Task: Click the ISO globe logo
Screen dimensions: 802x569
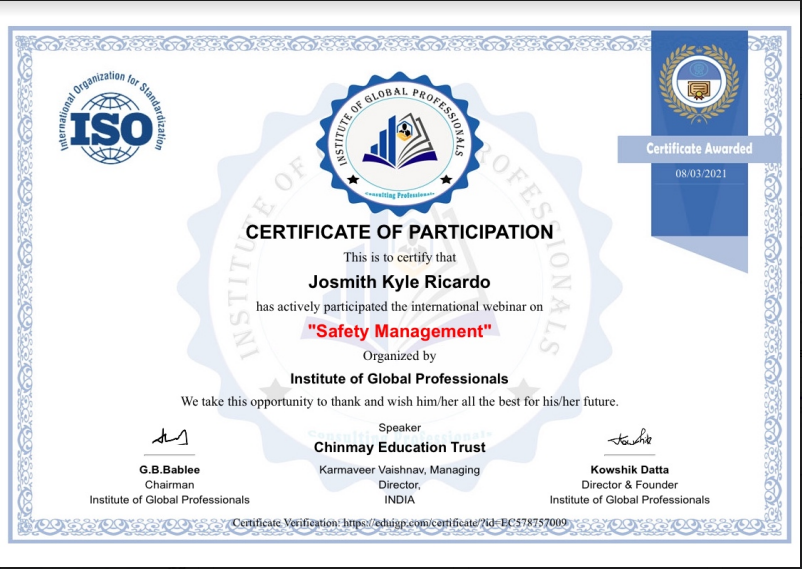Action: (112, 118)
